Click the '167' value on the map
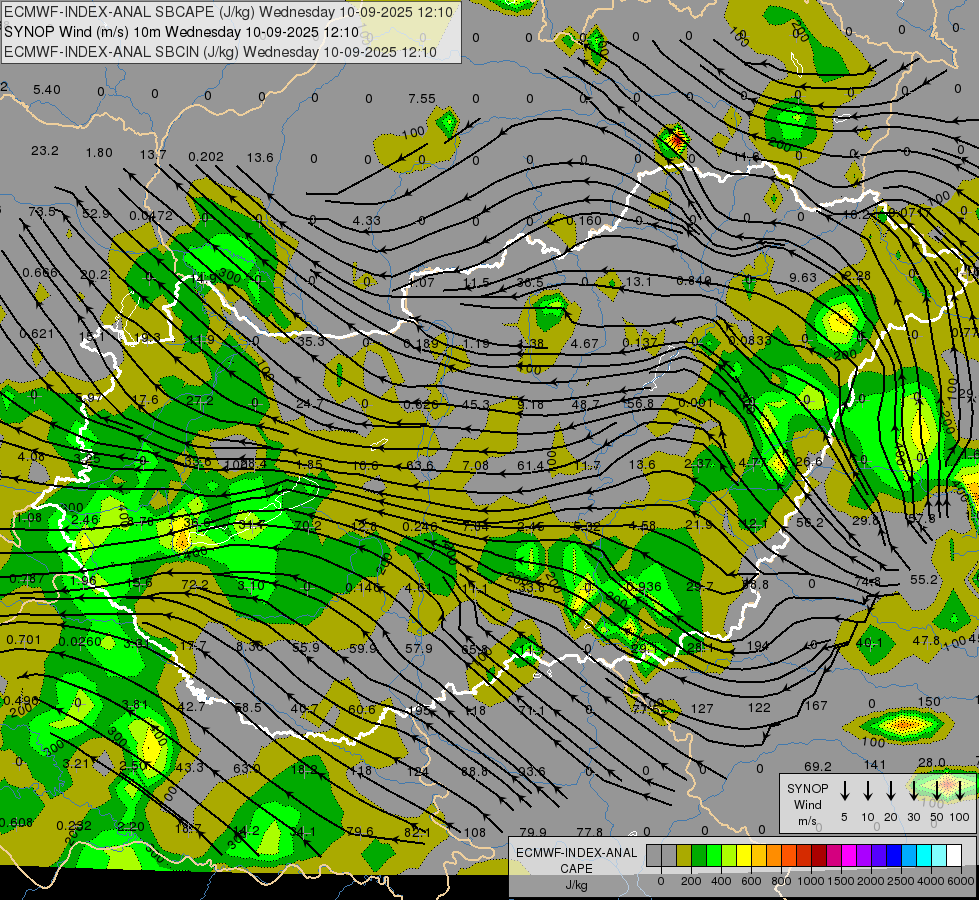The image size is (979, 900). (x=816, y=706)
